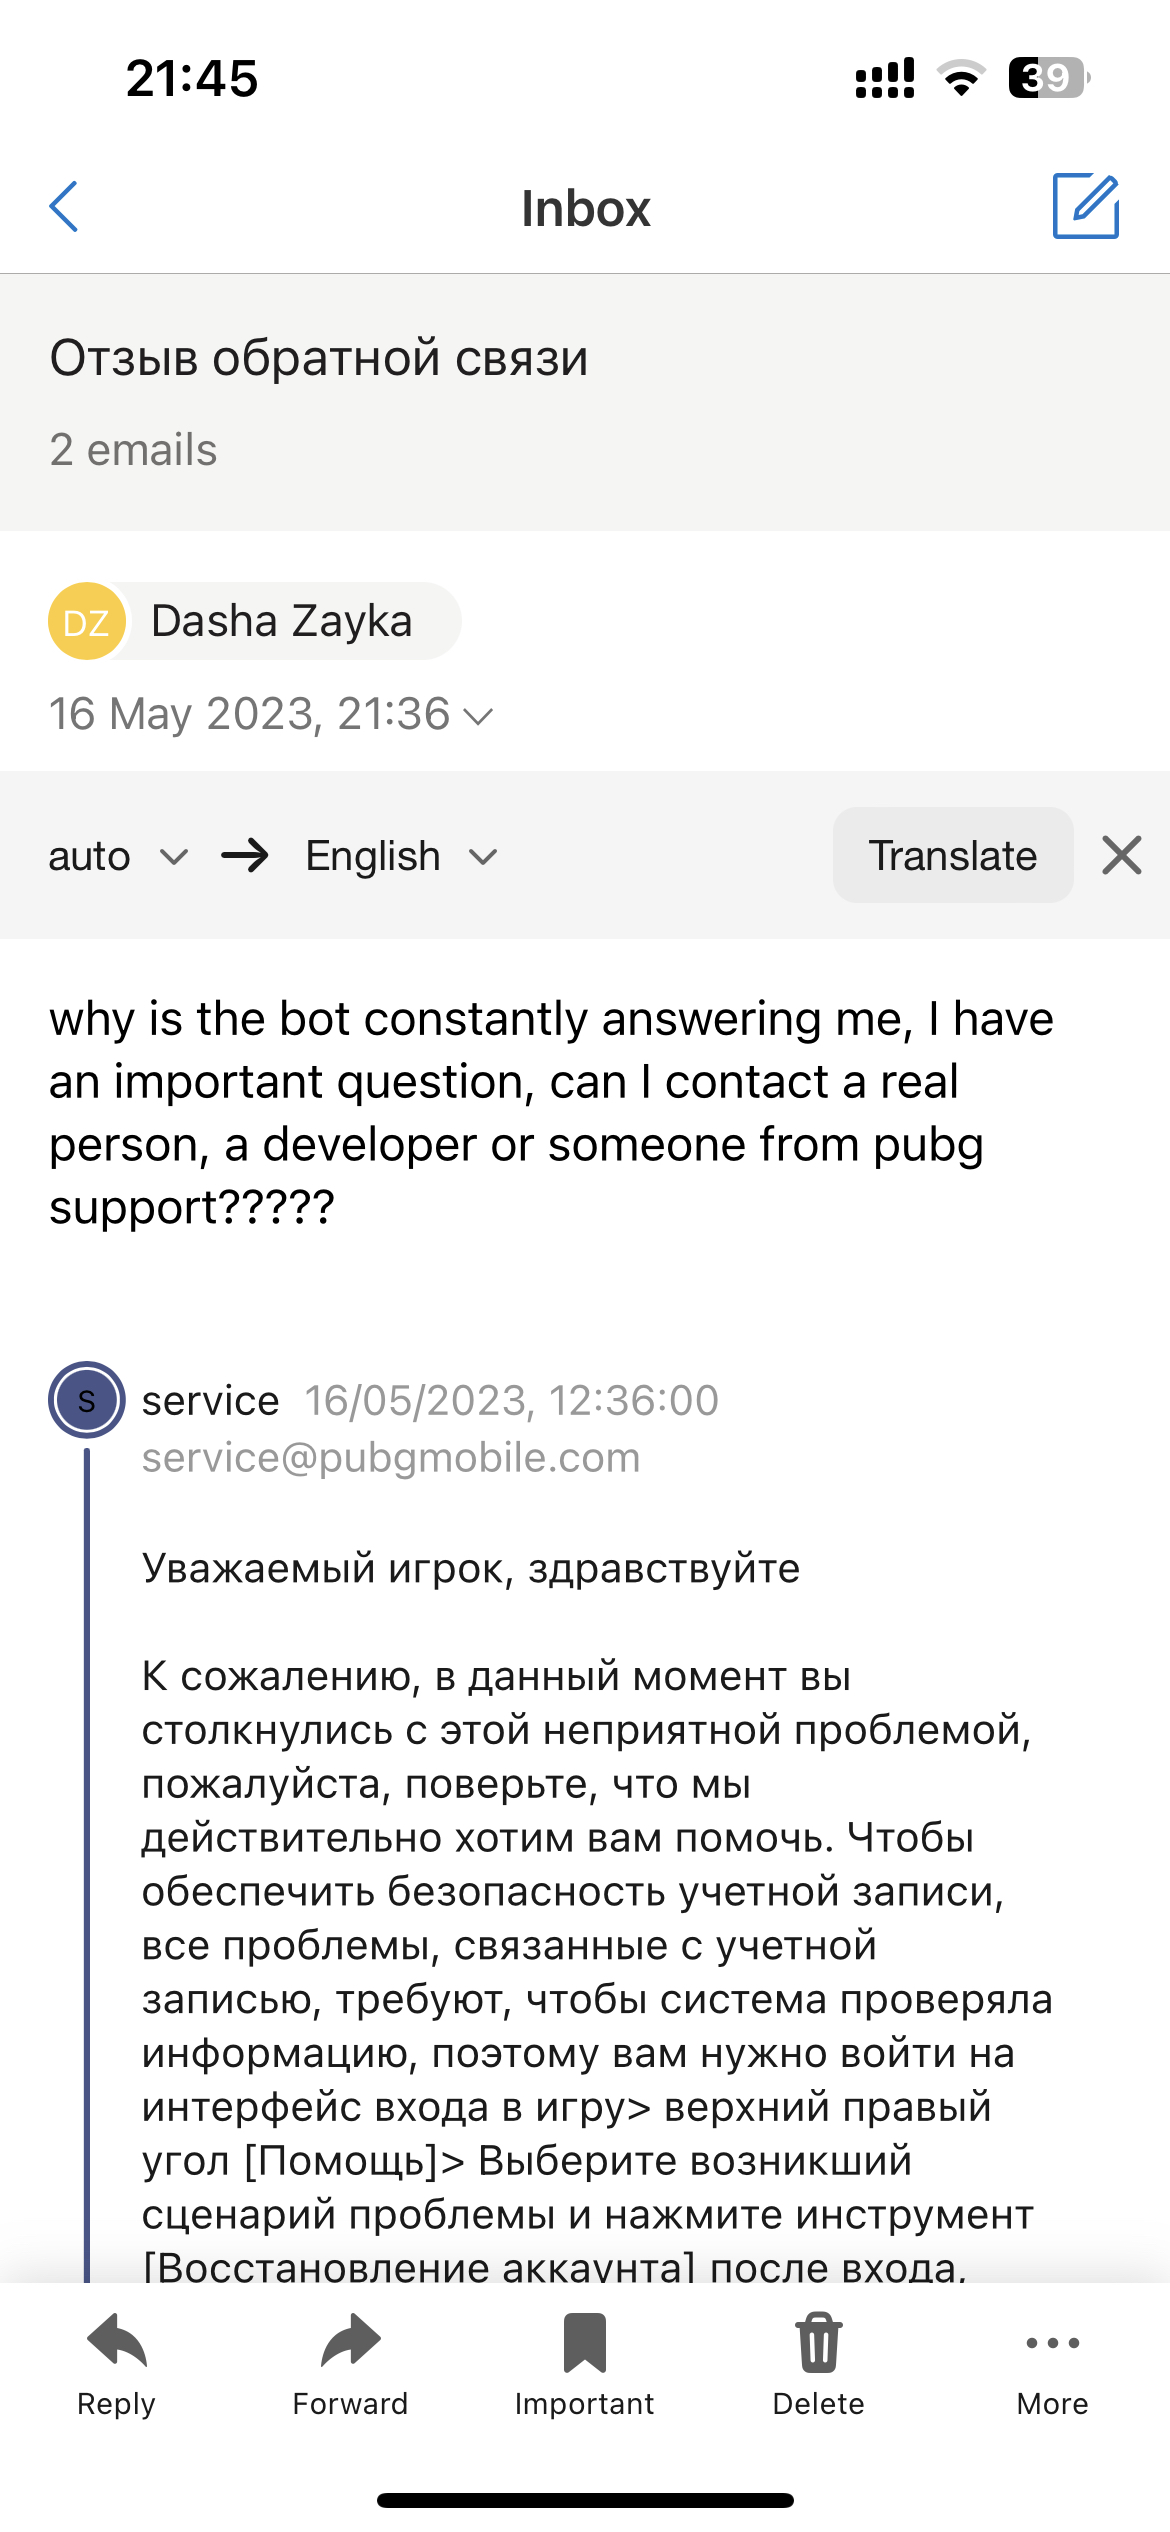Tap the back arrow to Inbox list
The image size is (1170, 2532).
click(x=64, y=207)
